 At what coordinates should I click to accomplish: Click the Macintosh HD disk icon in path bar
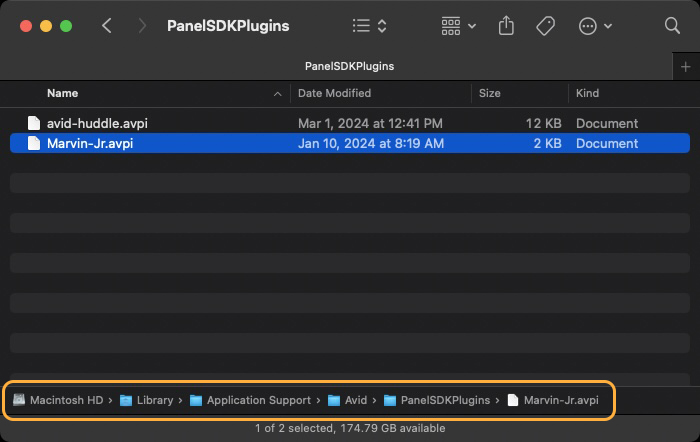pyautogui.click(x=19, y=400)
